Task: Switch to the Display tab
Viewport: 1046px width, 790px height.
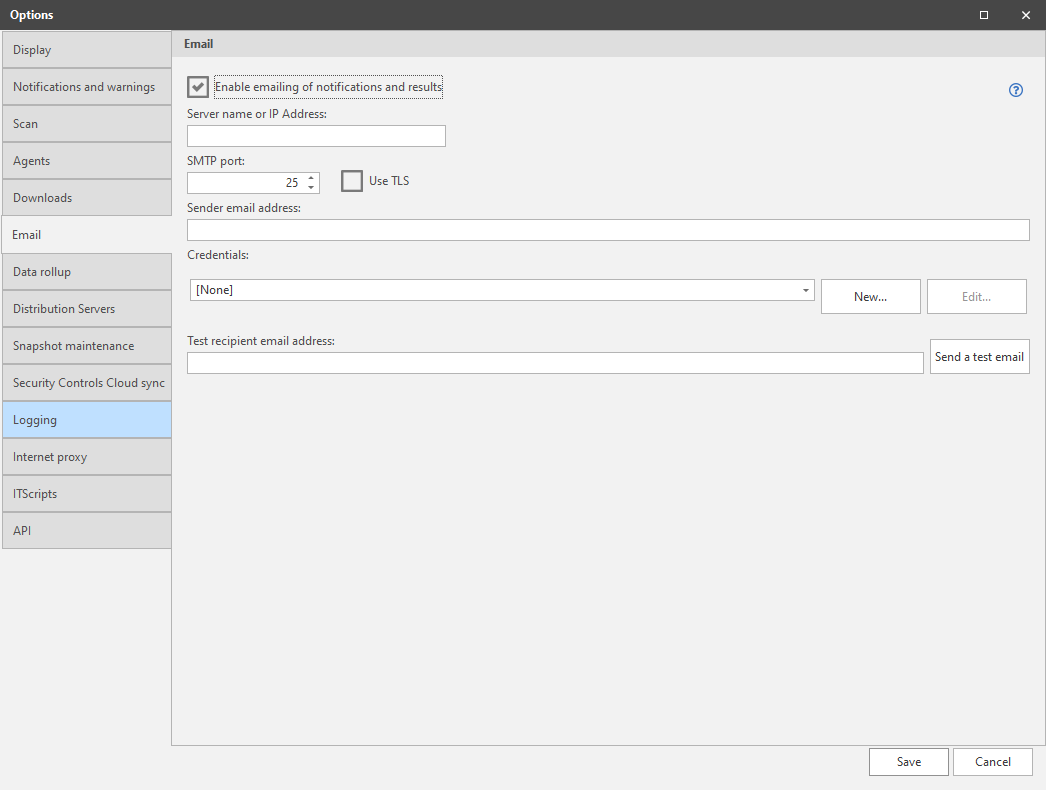Action: point(86,50)
